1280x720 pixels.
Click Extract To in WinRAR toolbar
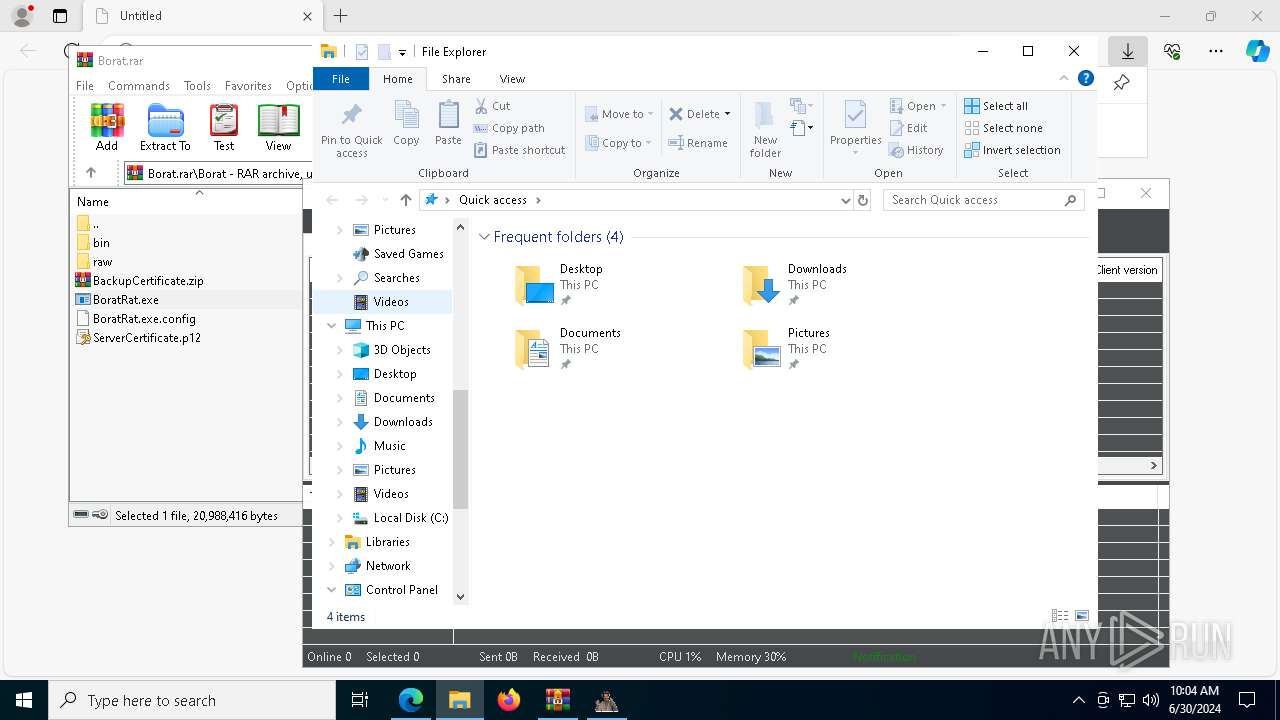click(165, 127)
